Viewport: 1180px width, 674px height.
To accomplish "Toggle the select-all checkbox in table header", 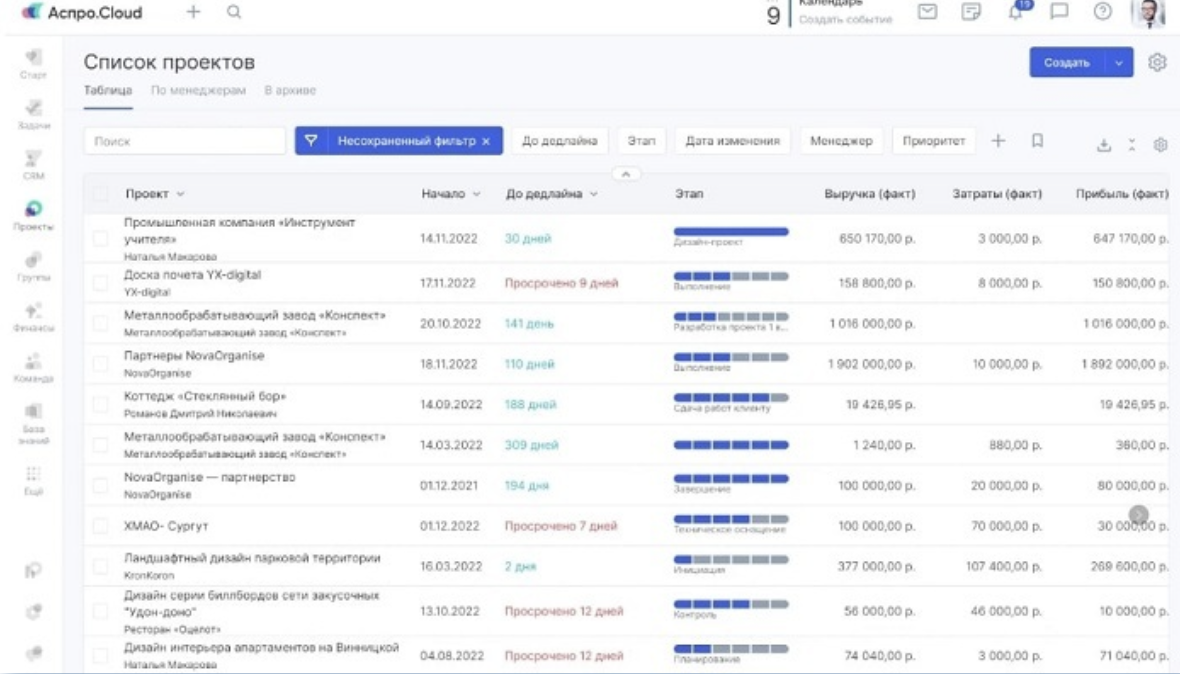I will [100, 194].
